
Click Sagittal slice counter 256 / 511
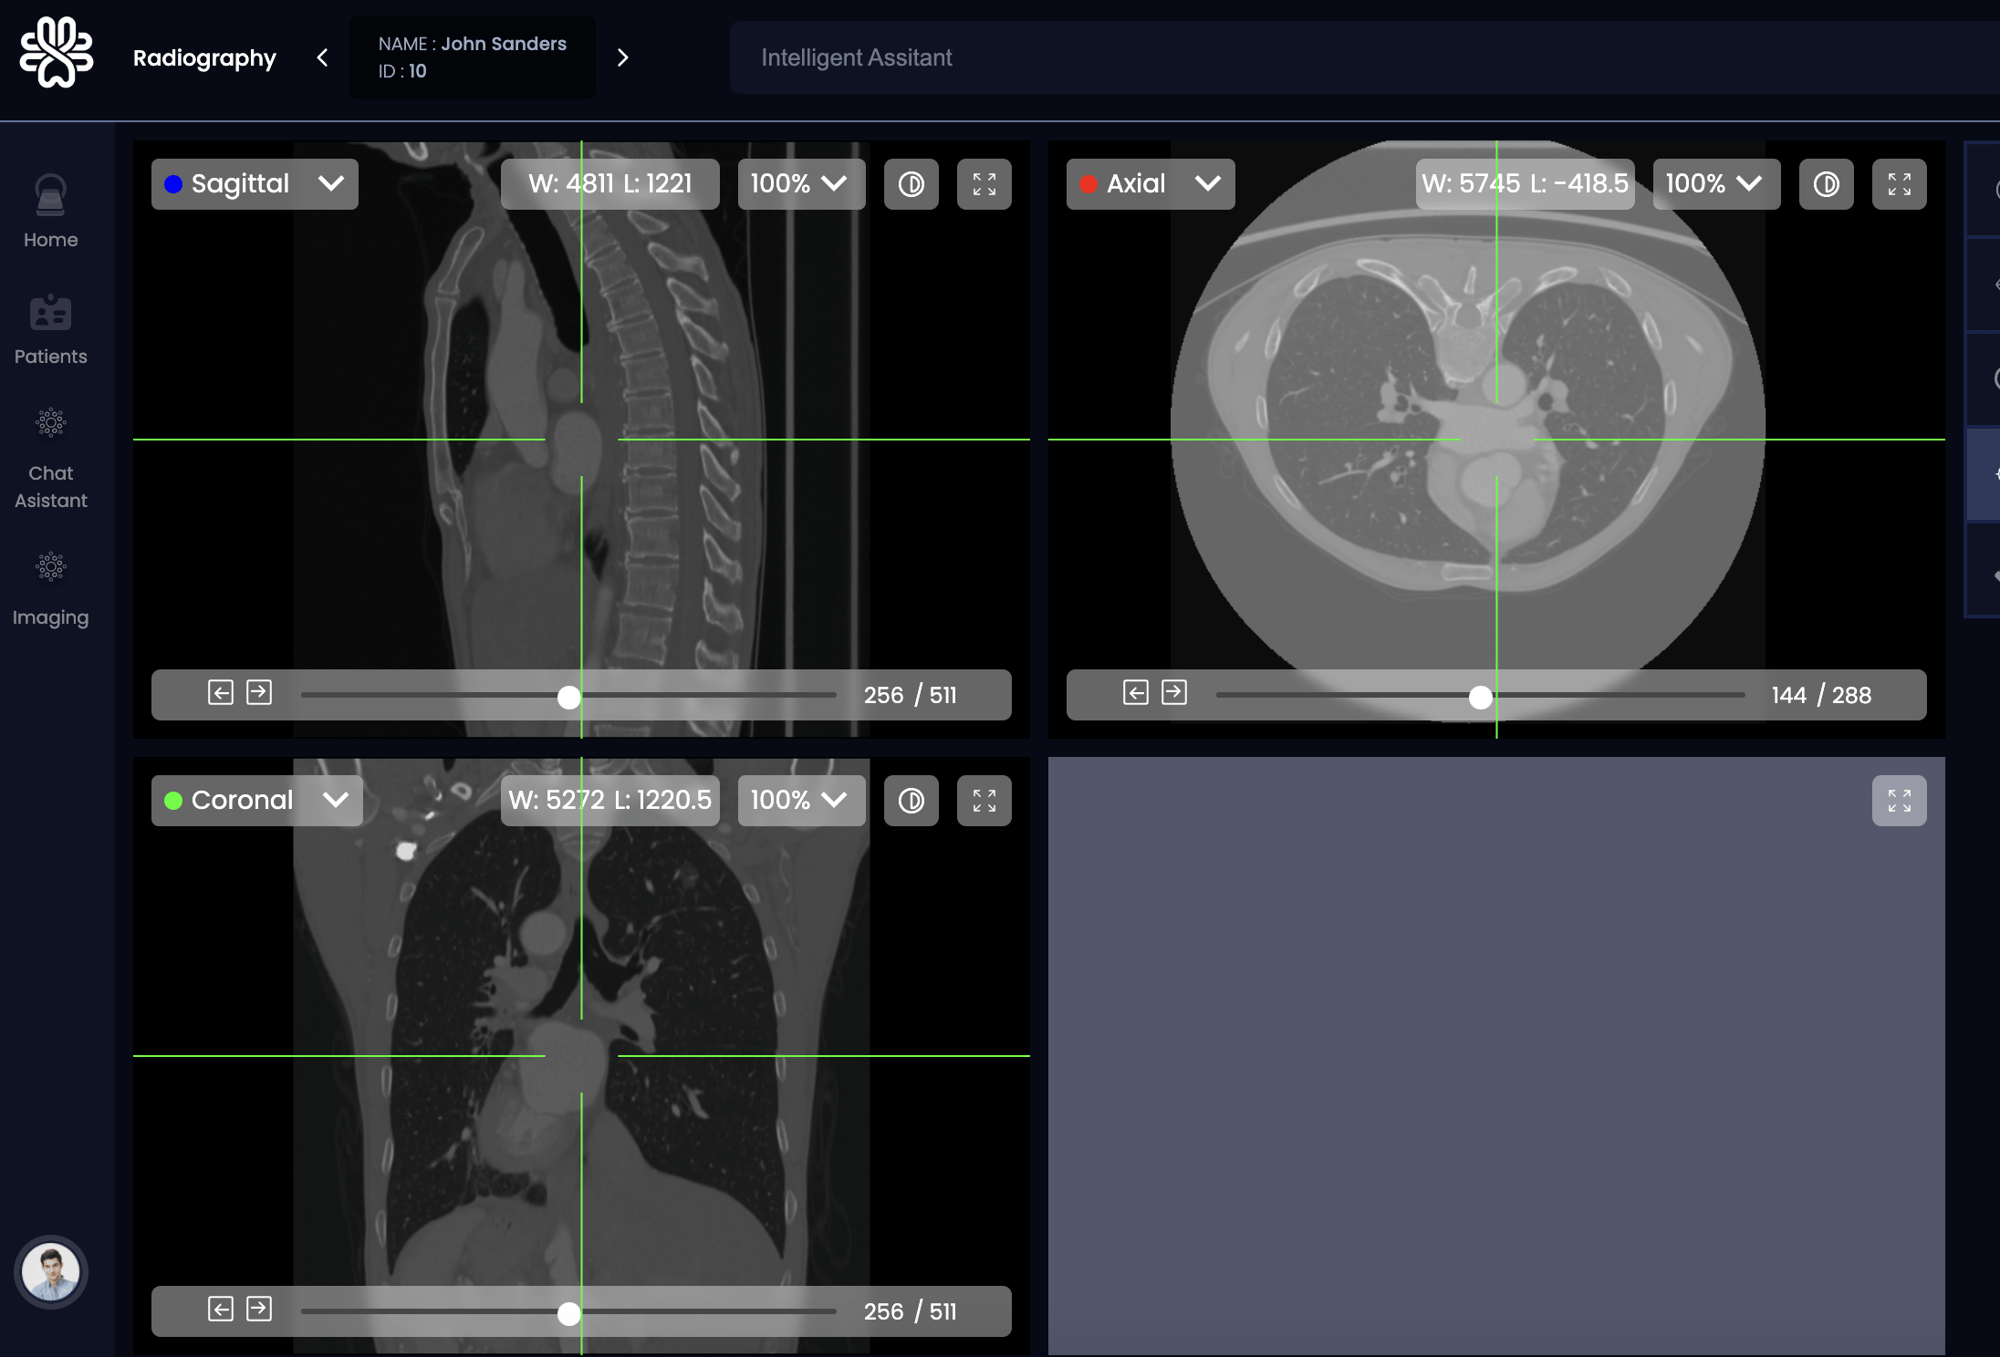click(910, 695)
